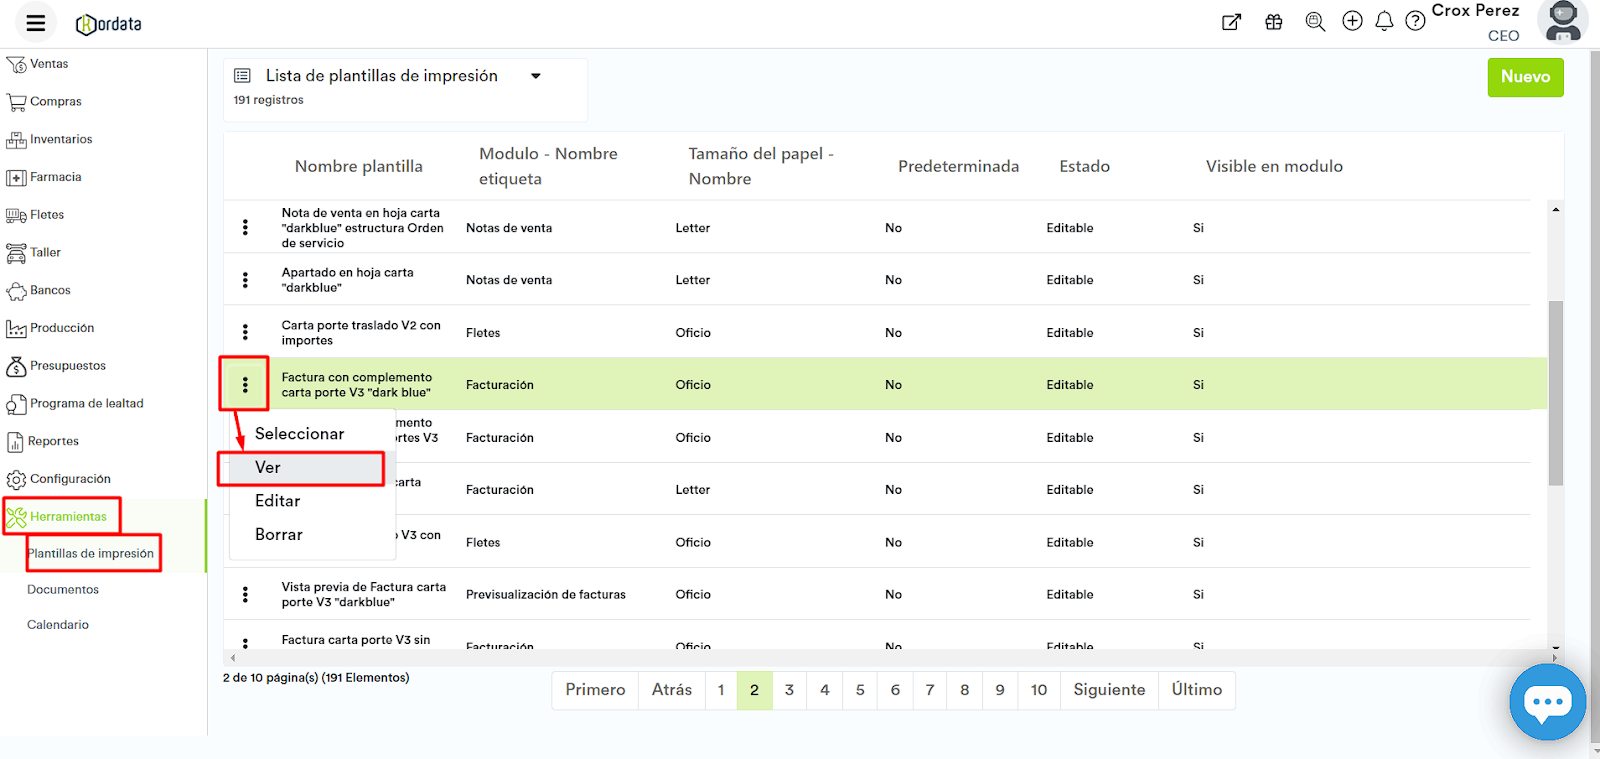Choose Borrar from the context menu
The image size is (1600, 759).
[279, 535]
